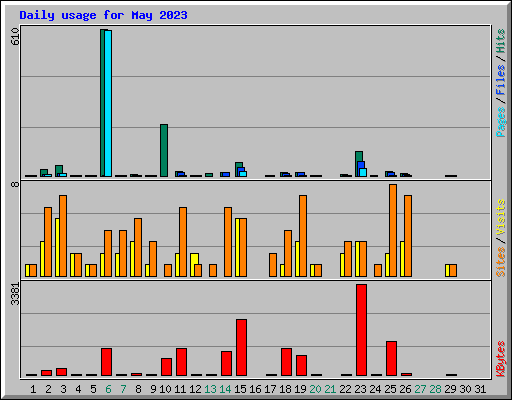Select the red KBytes bar for day 10
The width and height of the screenshot is (512, 400).
(x=166, y=367)
